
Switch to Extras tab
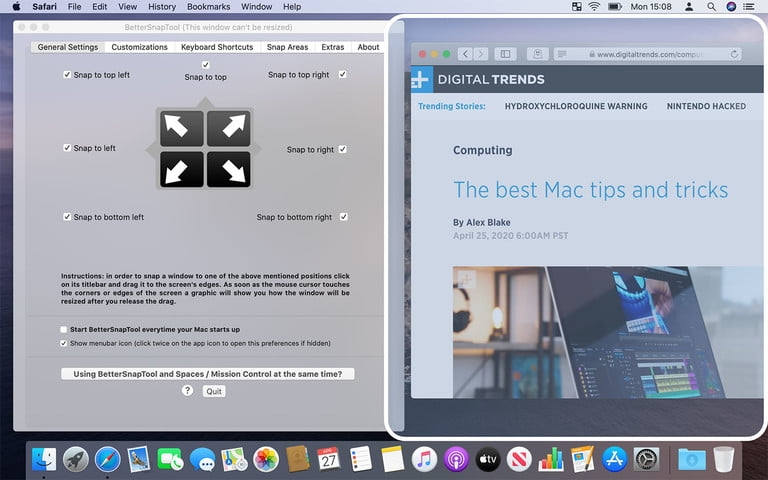(x=333, y=47)
